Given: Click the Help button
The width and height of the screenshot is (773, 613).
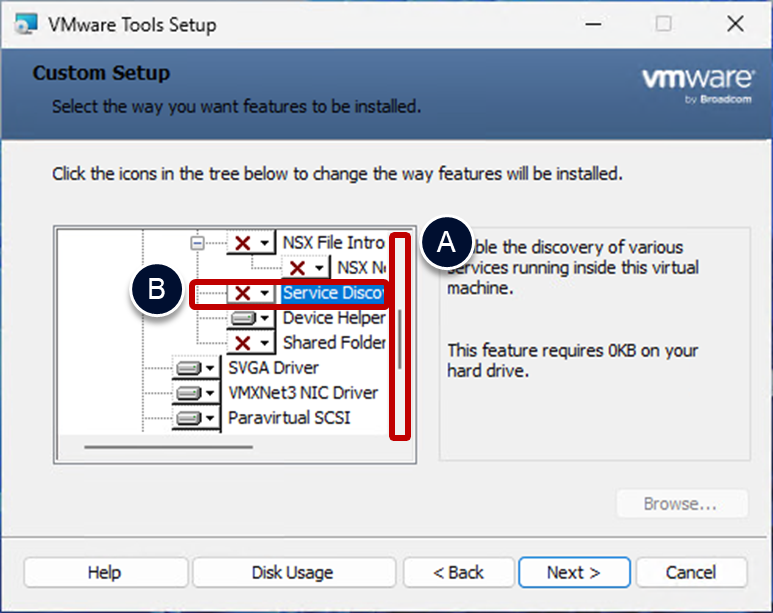Looking at the screenshot, I should click(x=104, y=573).
